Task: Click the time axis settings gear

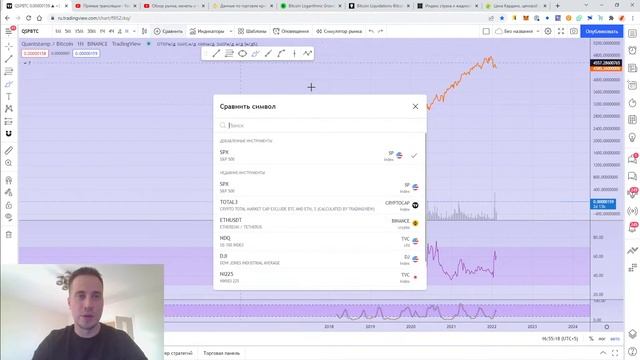Action: tap(607, 327)
